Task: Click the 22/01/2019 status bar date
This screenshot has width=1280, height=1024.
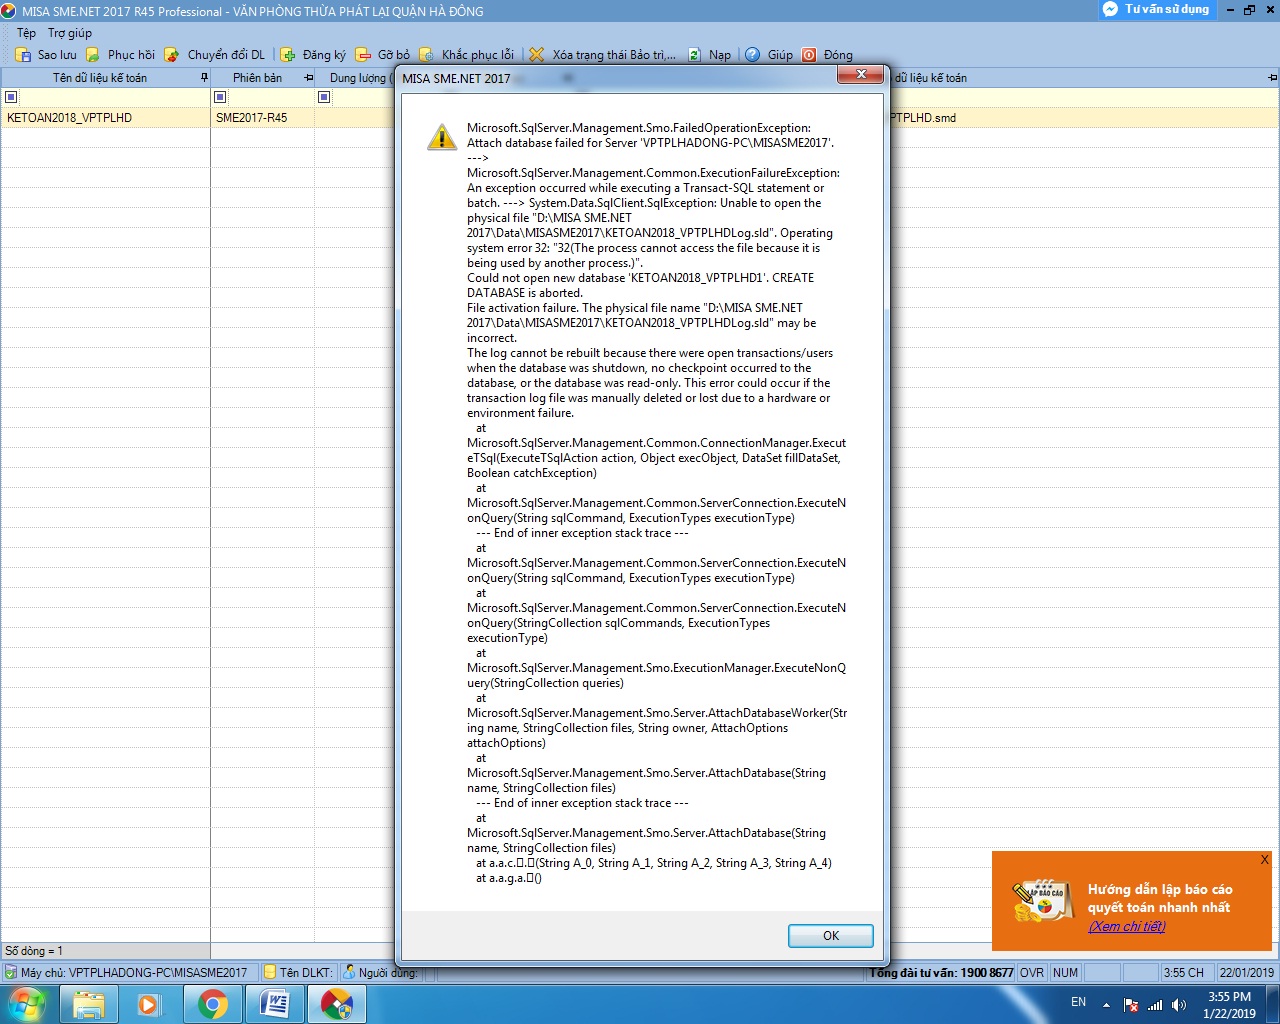Action: (1247, 972)
